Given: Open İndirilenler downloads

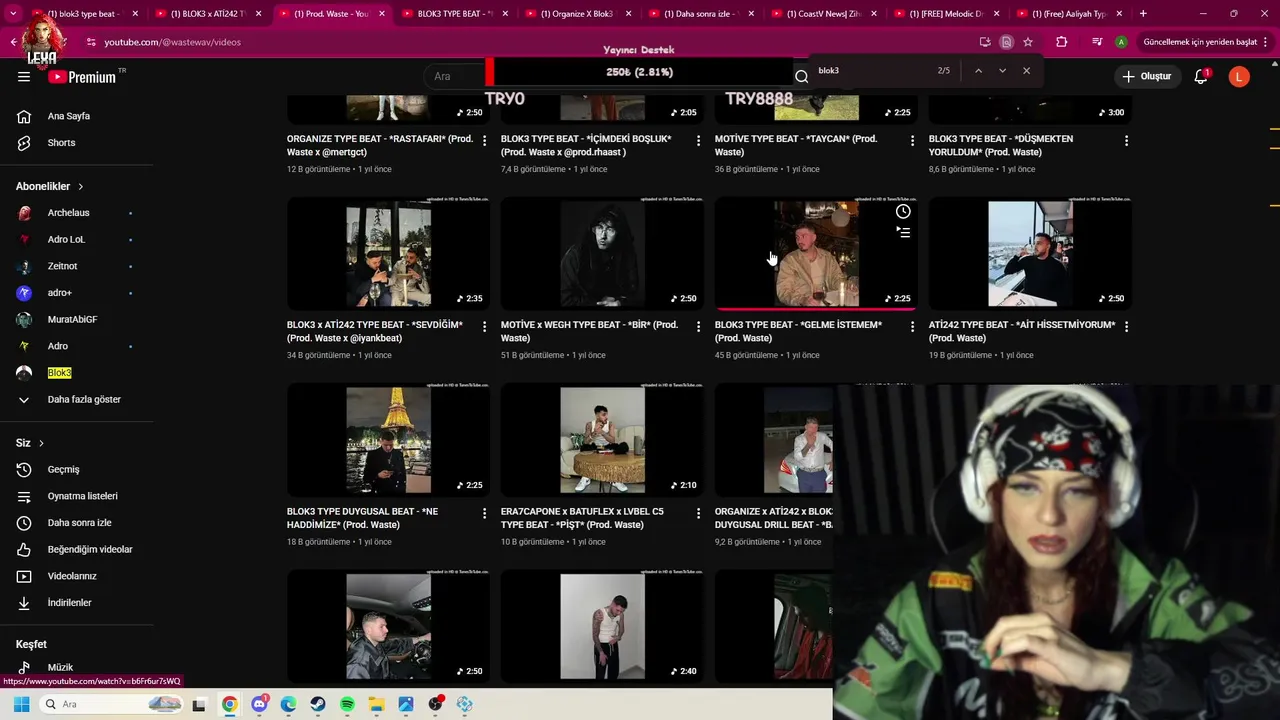Looking at the screenshot, I should coord(69,603).
